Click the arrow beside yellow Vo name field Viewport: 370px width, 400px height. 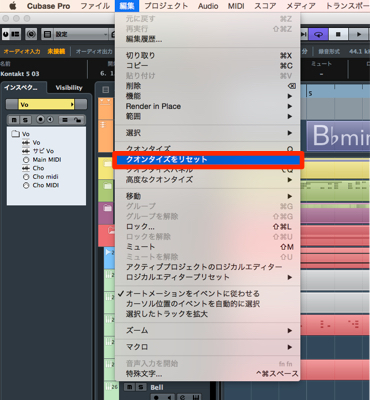pyautogui.click(x=72, y=105)
